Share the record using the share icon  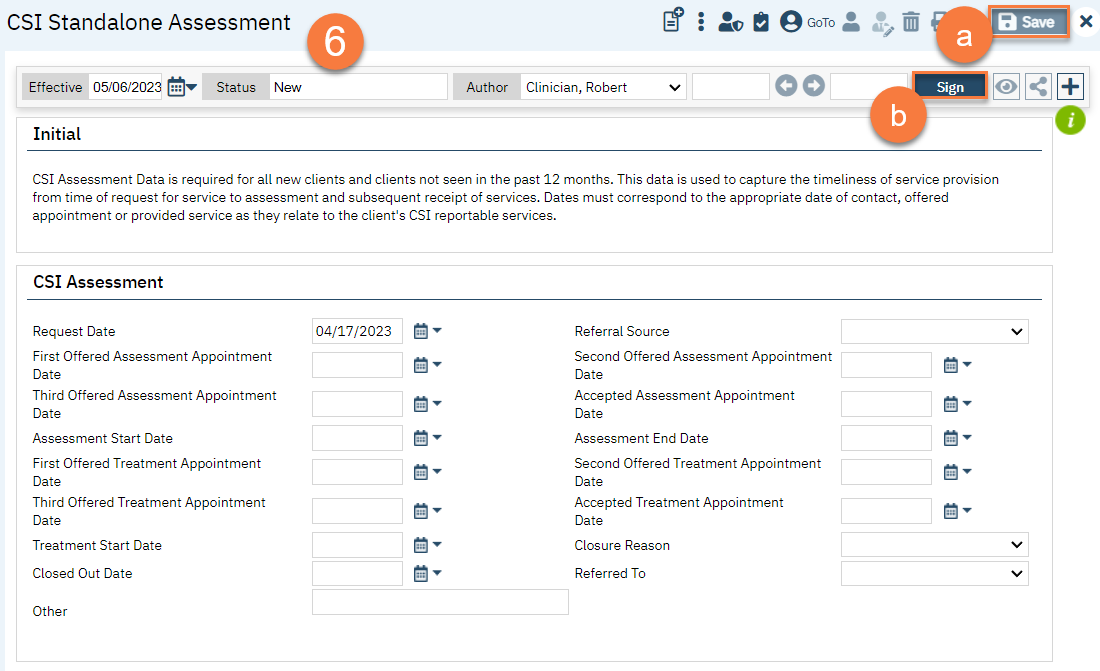click(1038, 86)
